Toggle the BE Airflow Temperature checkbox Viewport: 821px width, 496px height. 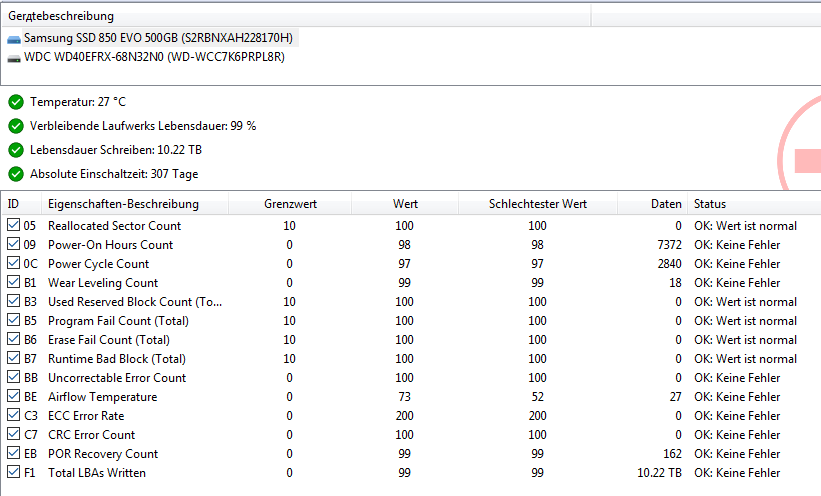(14, 395)
